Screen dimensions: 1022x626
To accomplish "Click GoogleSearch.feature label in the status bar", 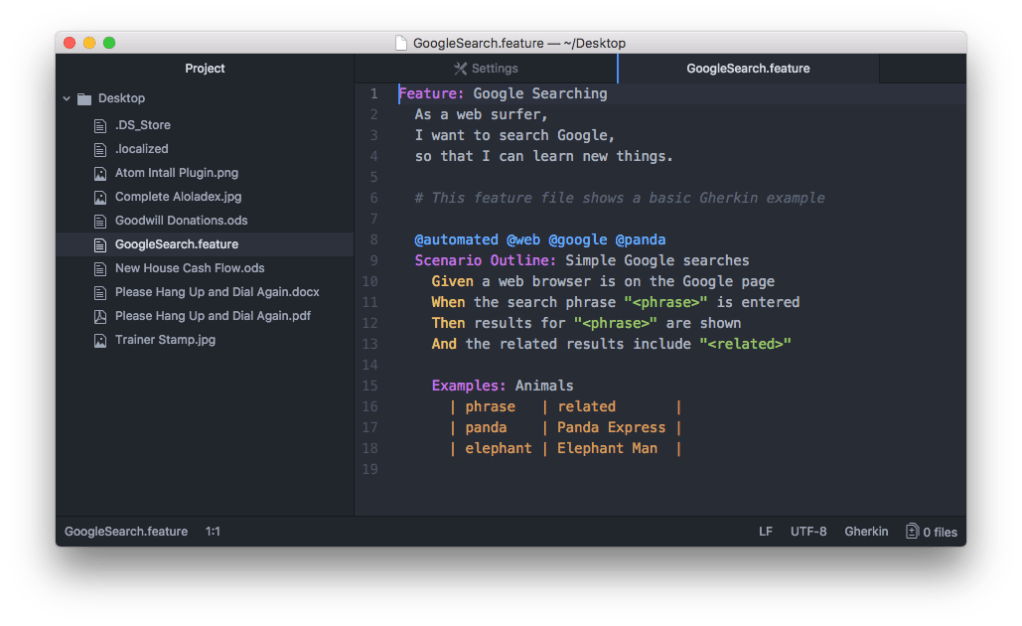I will [126, 531].
